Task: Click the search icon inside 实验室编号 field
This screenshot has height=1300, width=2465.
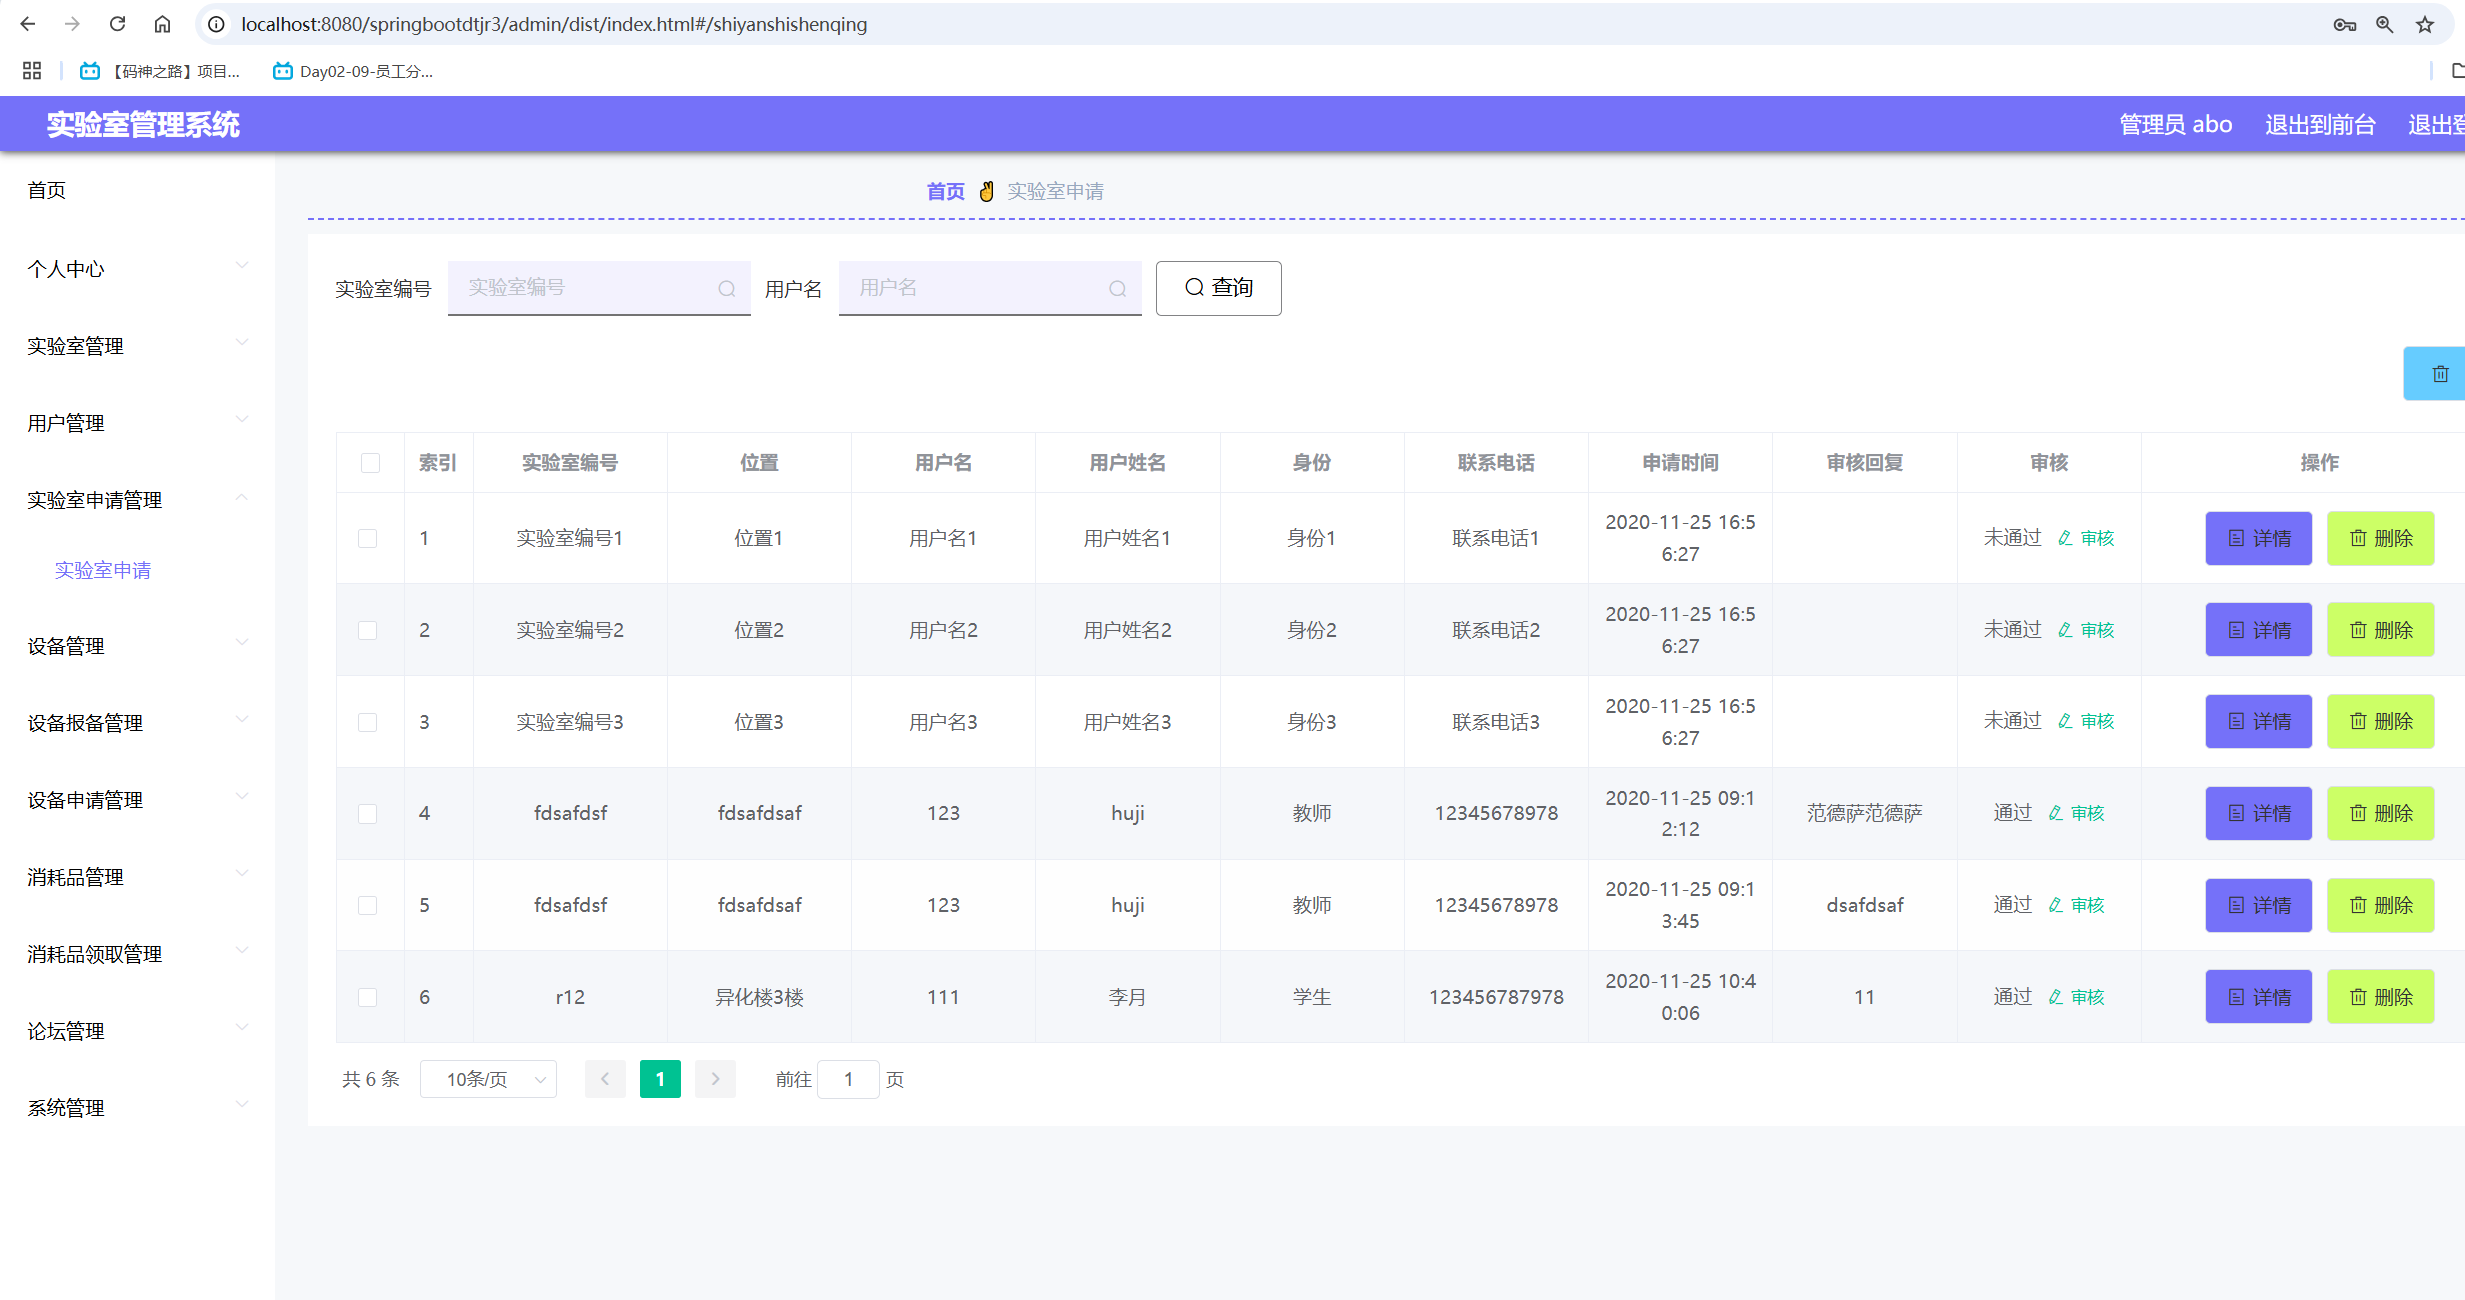Action: coord(727,289)
